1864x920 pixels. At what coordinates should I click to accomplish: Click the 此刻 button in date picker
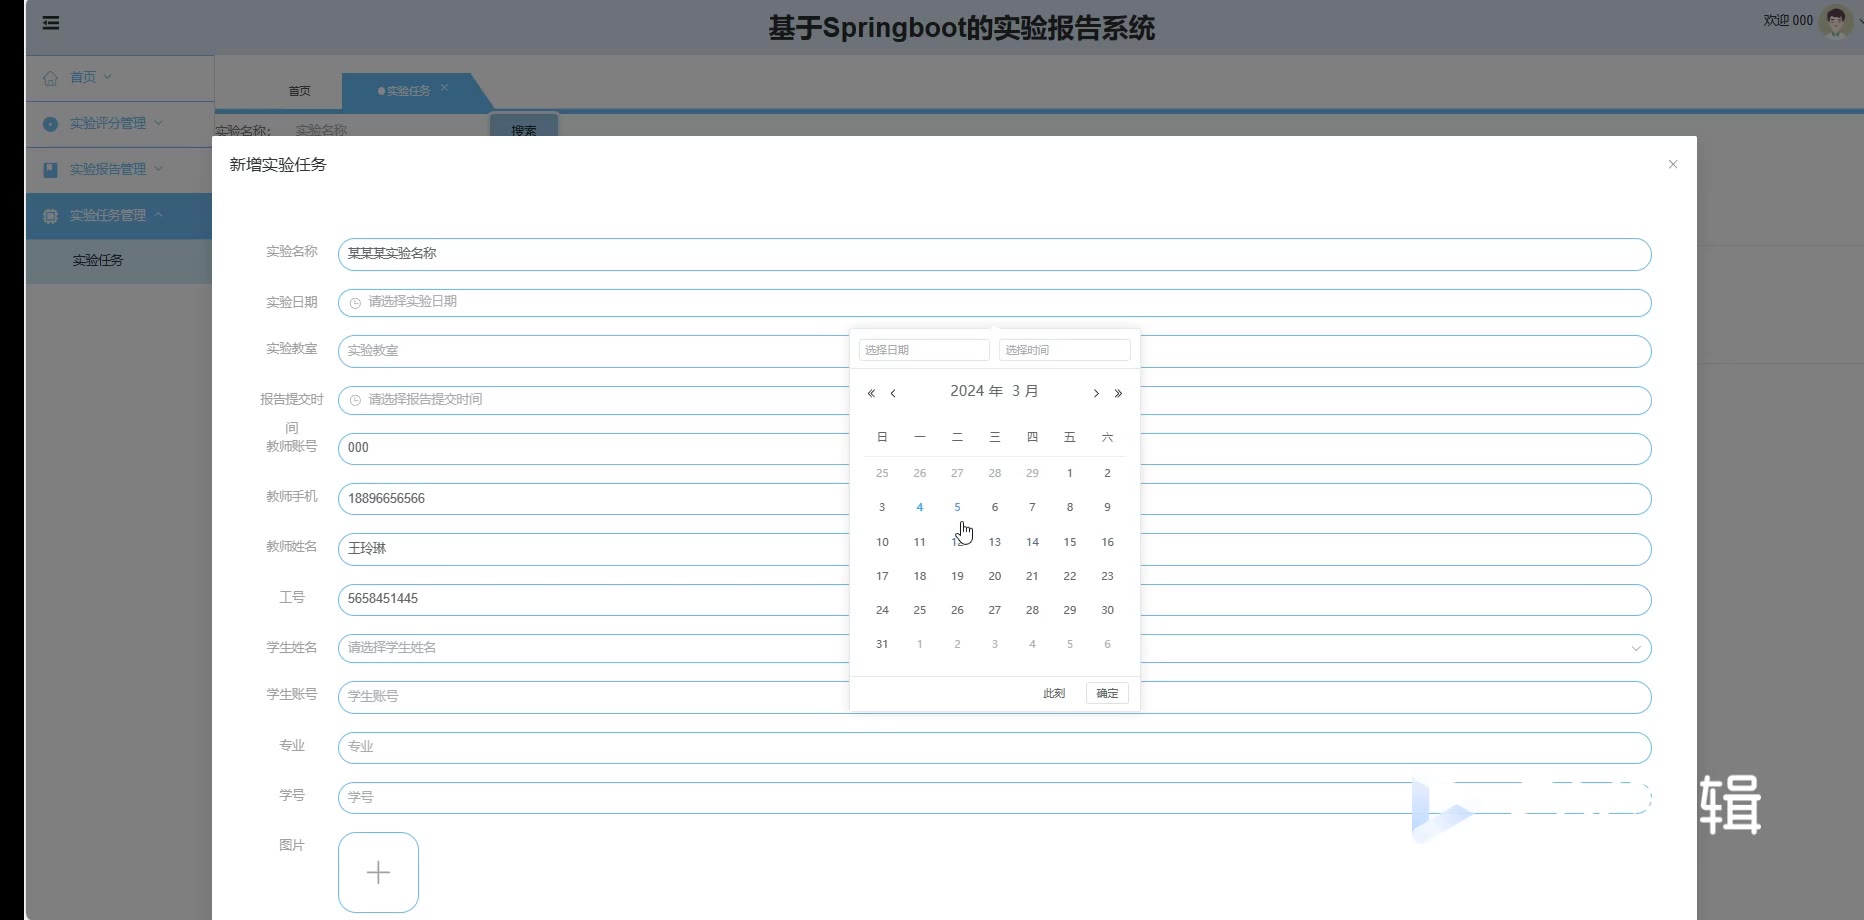click(1054, 693)
